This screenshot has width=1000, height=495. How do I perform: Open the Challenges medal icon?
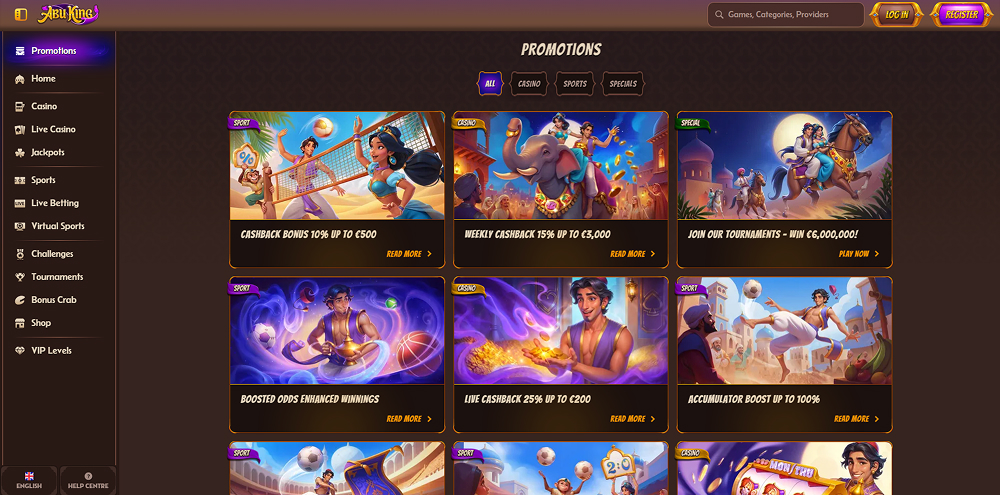pos(20,254)
